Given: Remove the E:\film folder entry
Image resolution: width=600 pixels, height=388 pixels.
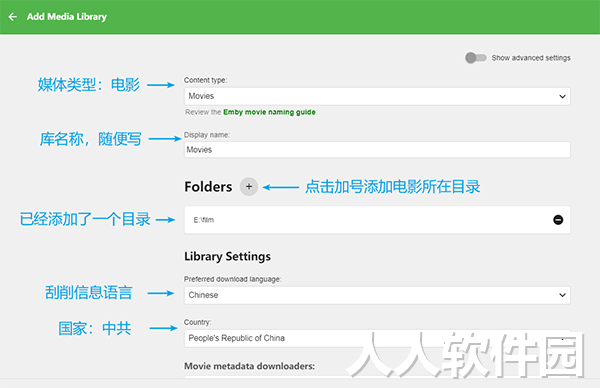Looking at the screenshot, I should (x=558, y=220).
